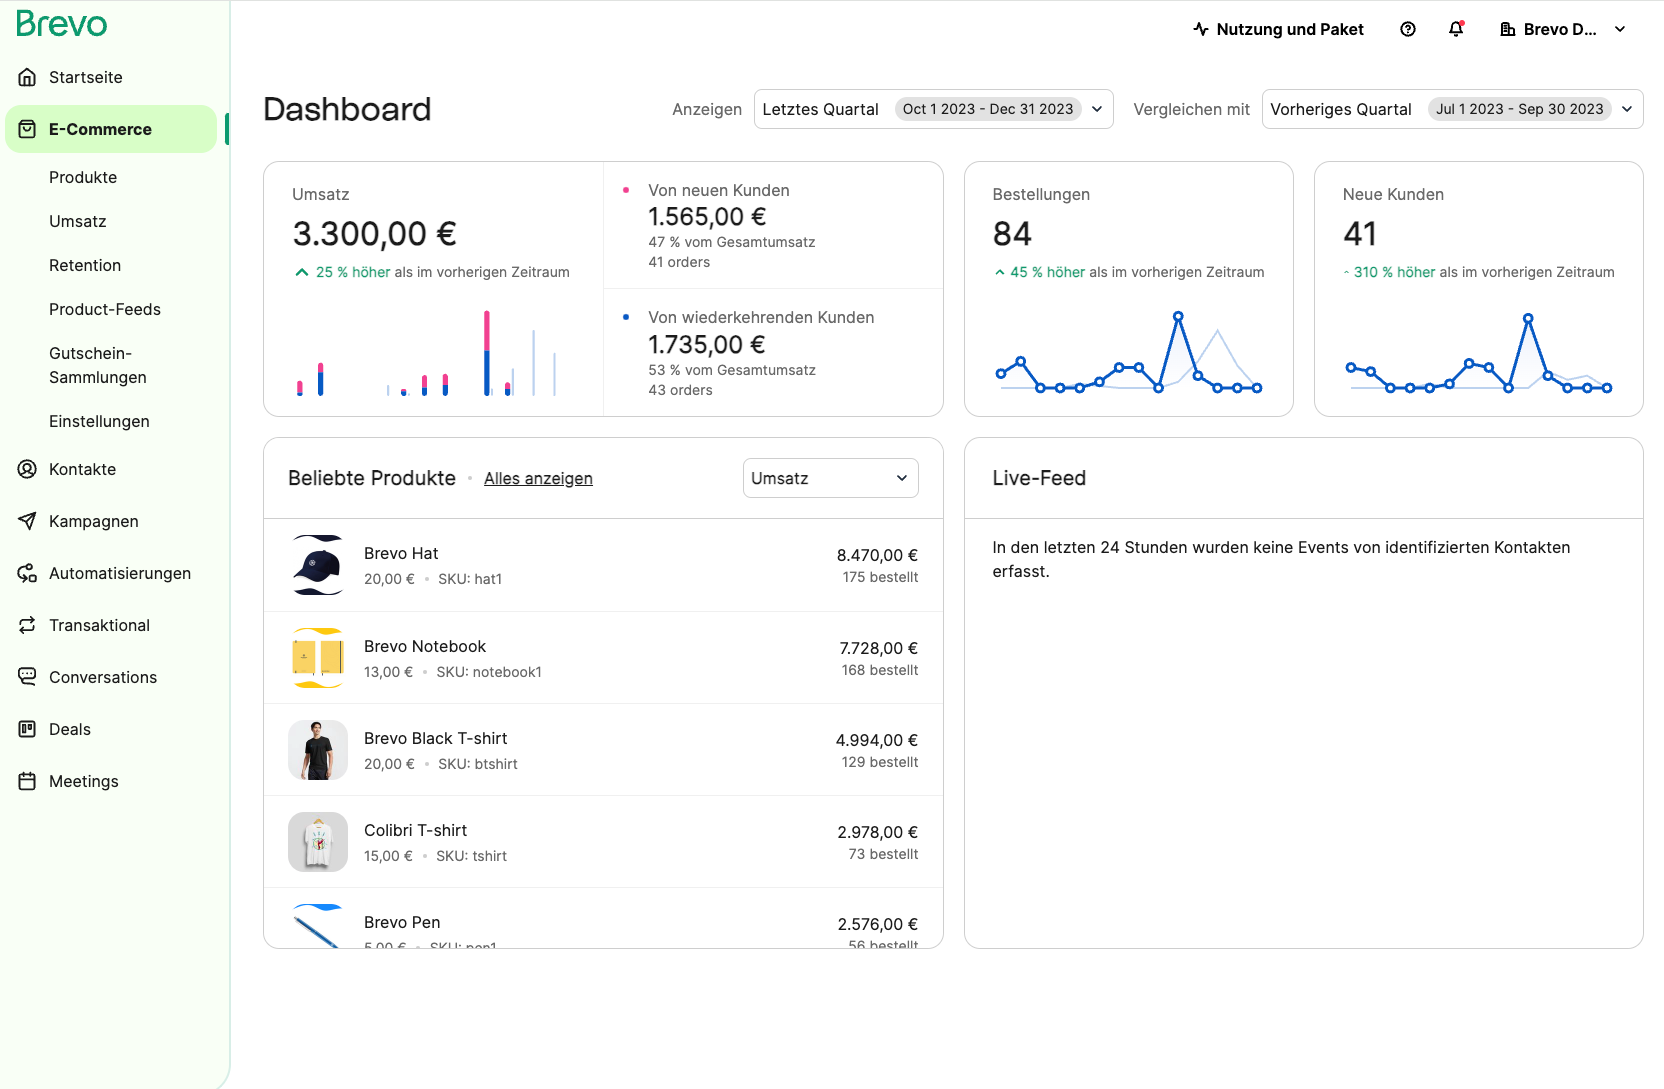
Task: Click the Umsatz bar chart
Action: point(427,352)
